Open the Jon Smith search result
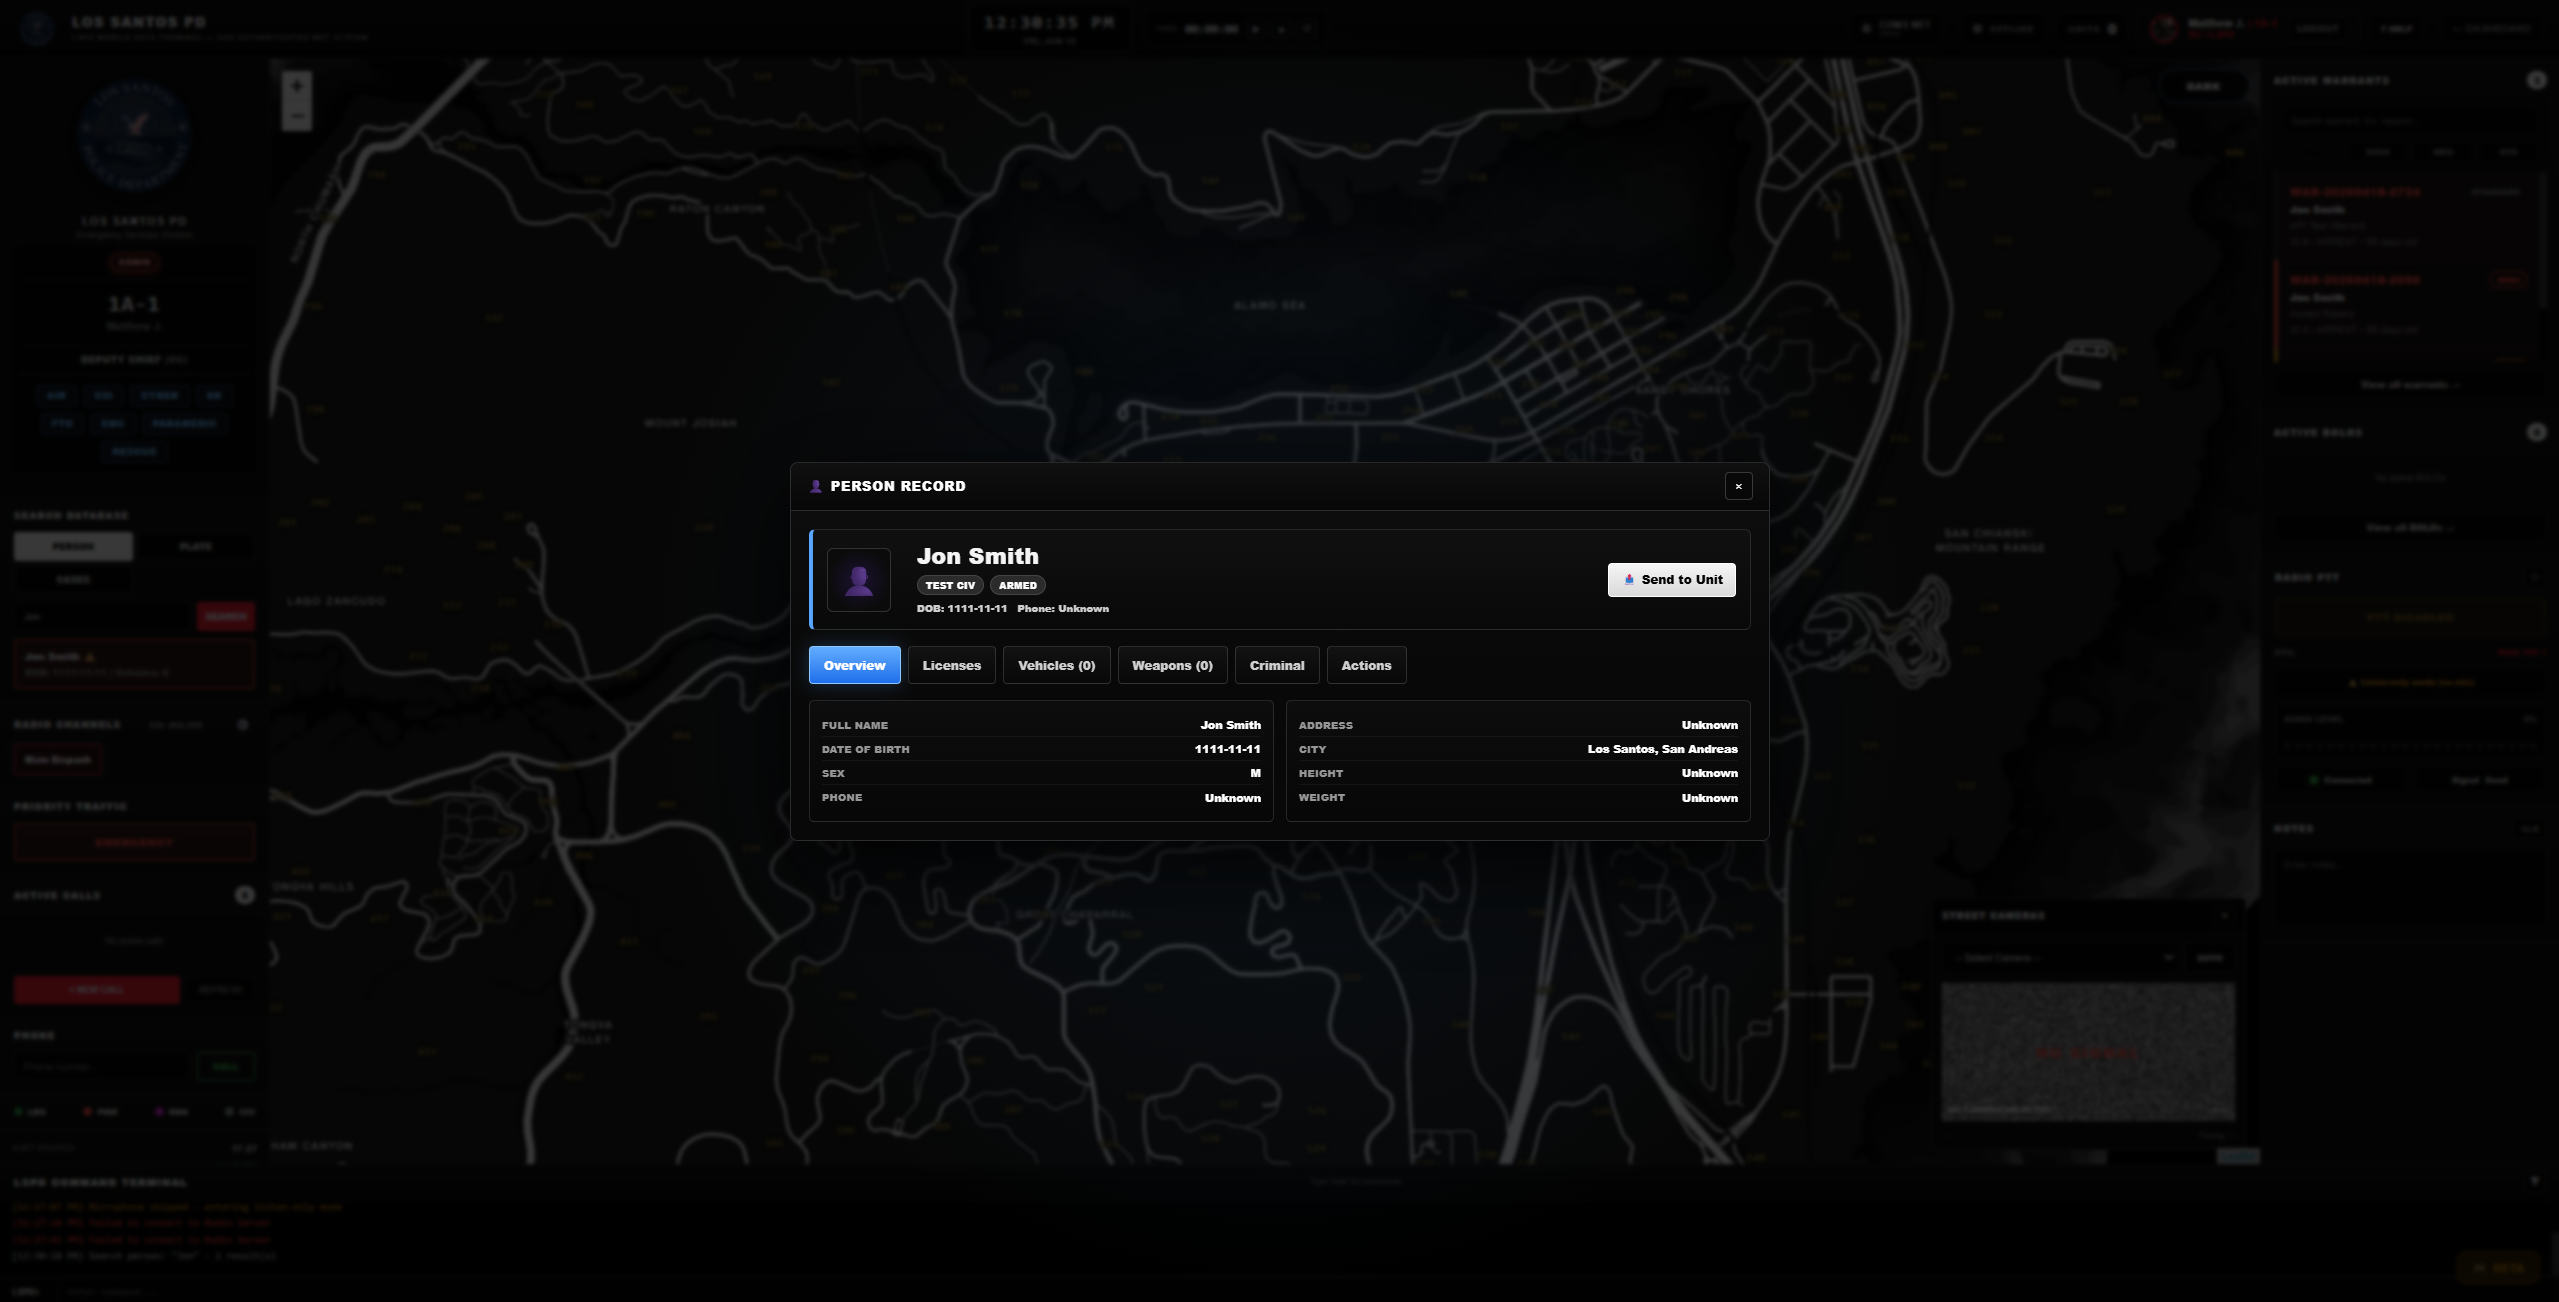 [134, 664]
